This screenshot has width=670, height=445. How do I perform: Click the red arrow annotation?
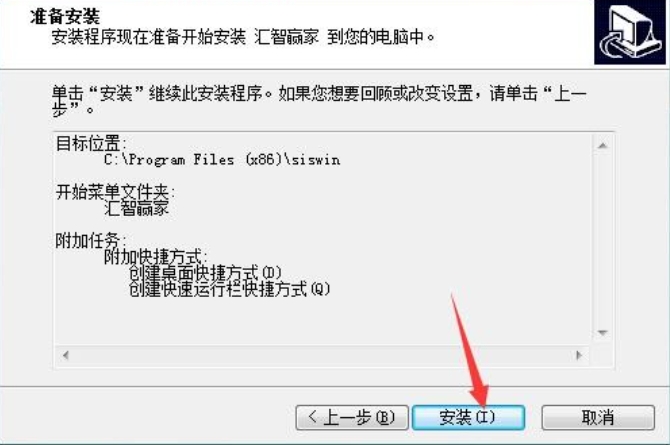(470, 350)
